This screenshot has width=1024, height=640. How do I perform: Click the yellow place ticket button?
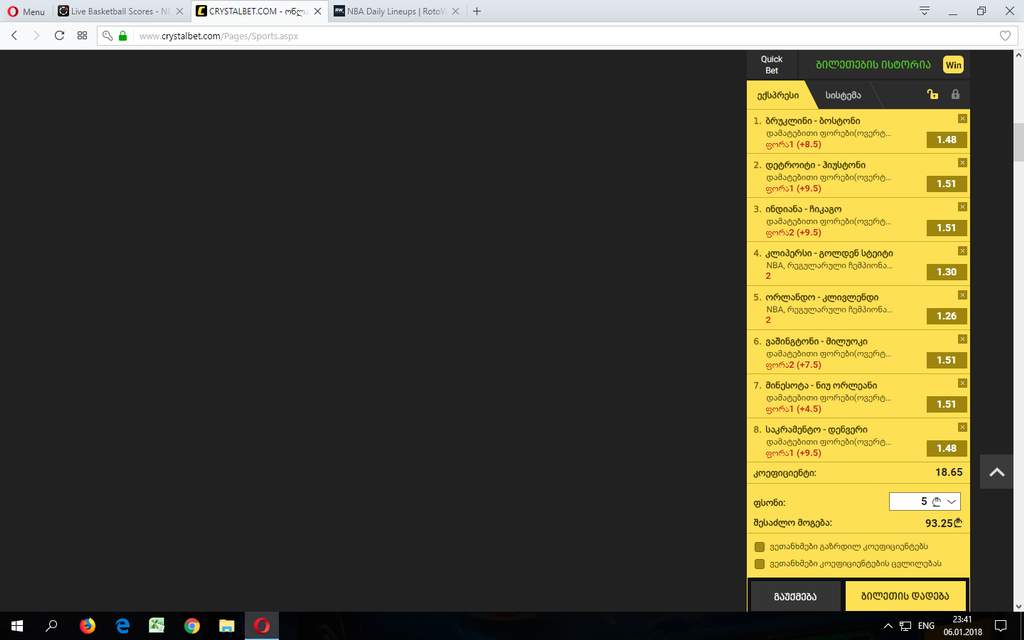(x=905, y=596)
